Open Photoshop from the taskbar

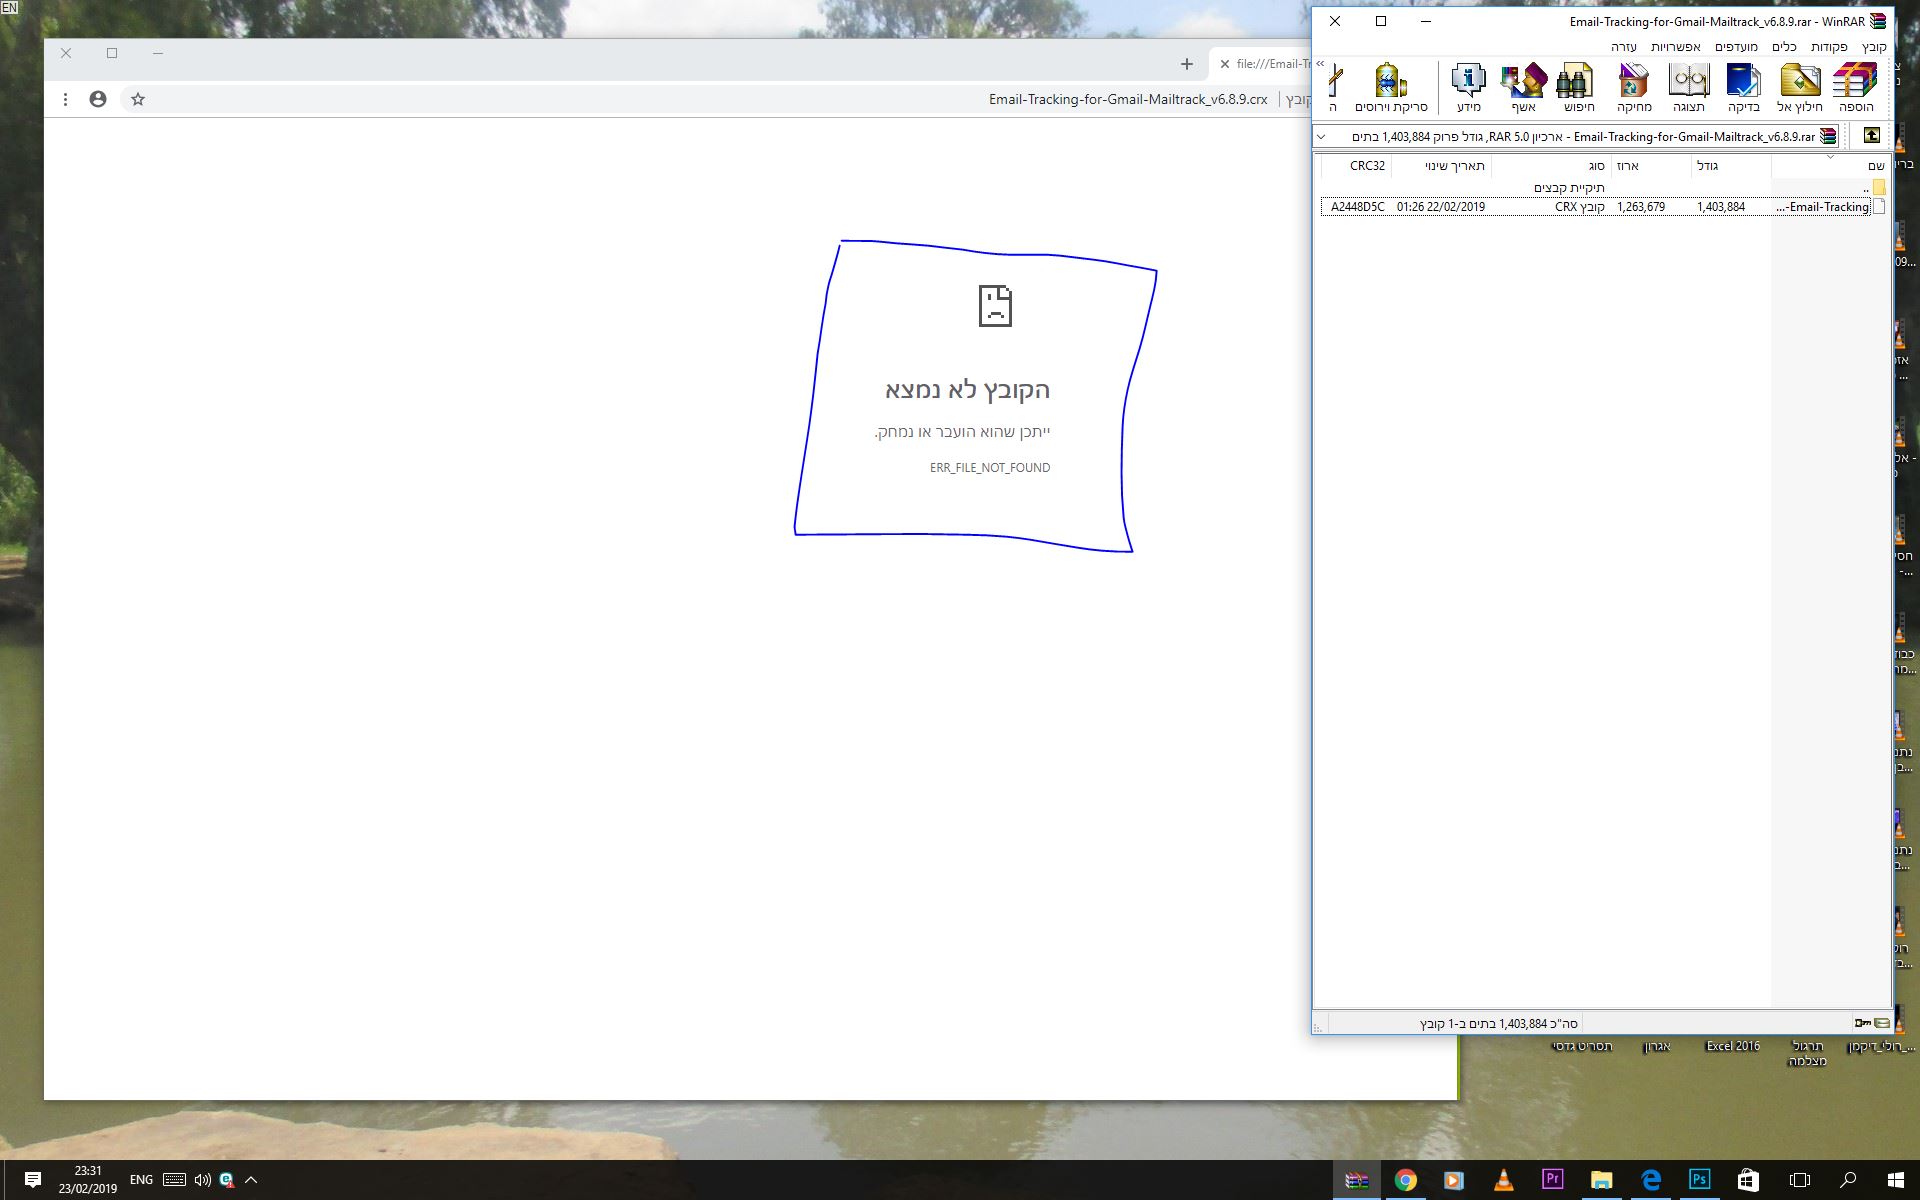point(1699,1180)
